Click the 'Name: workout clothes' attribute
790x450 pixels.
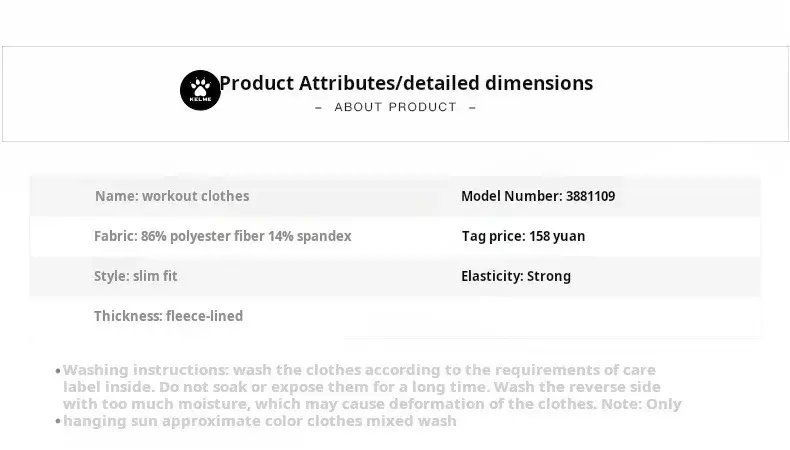(172, 196)
